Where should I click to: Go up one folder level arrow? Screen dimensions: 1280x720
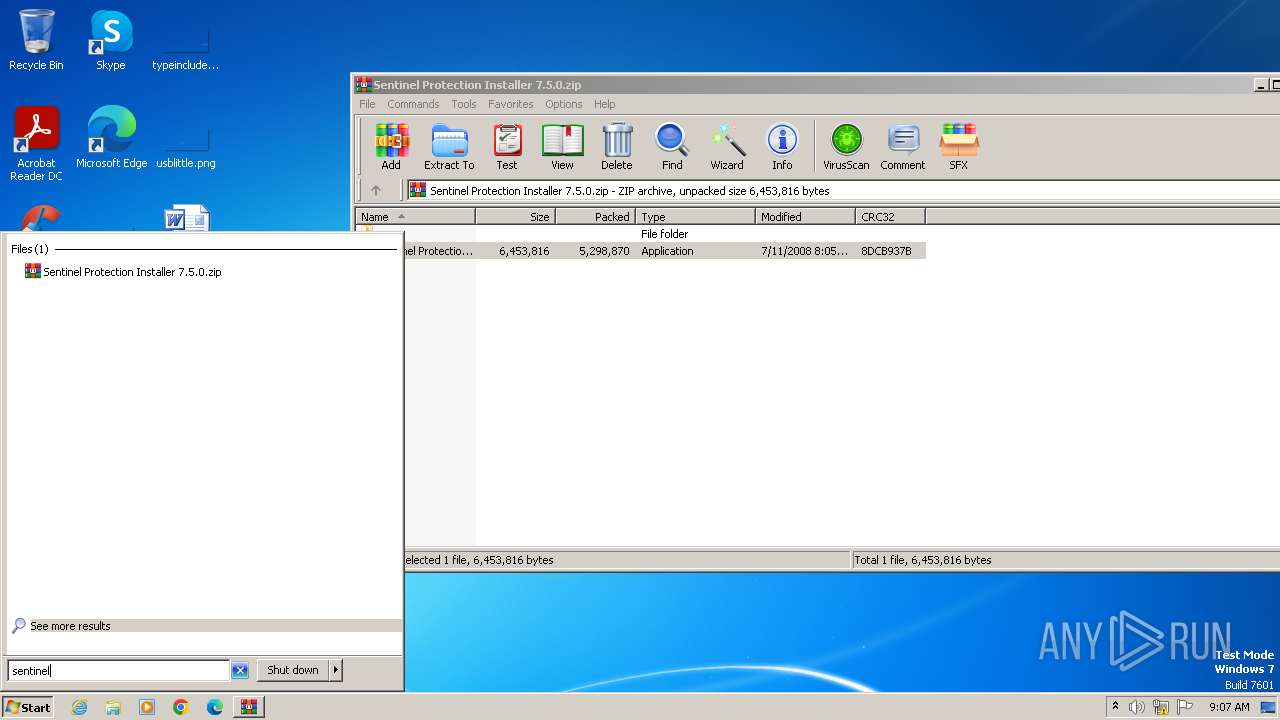[x=376, y=190]
